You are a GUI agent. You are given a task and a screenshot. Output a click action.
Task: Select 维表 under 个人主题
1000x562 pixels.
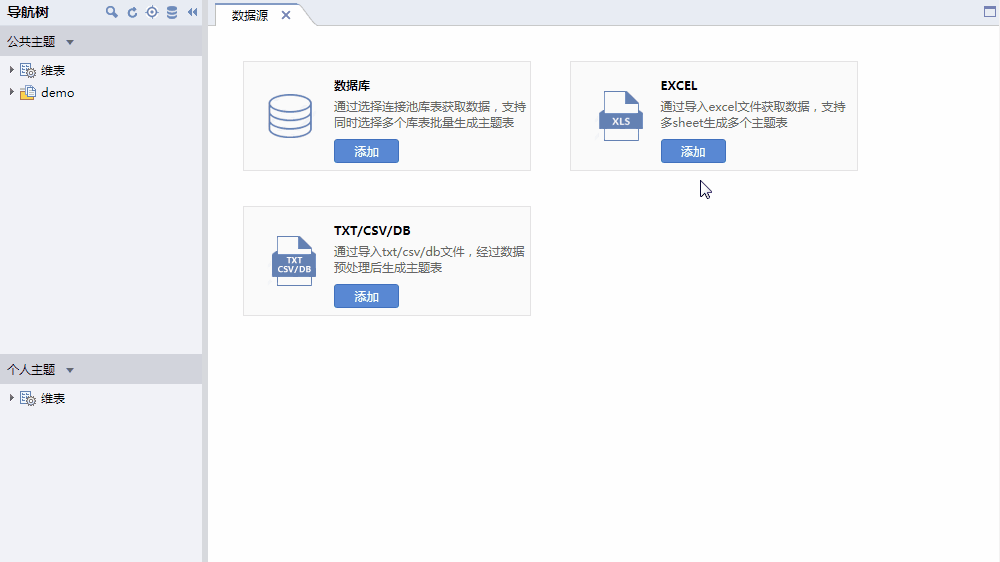tap(53, 398)
